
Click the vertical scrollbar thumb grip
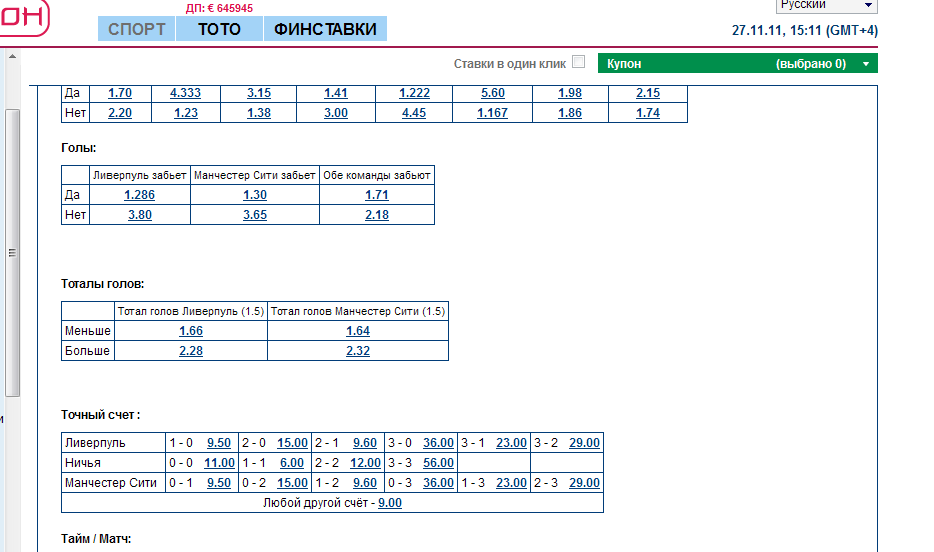click(13, 252)
